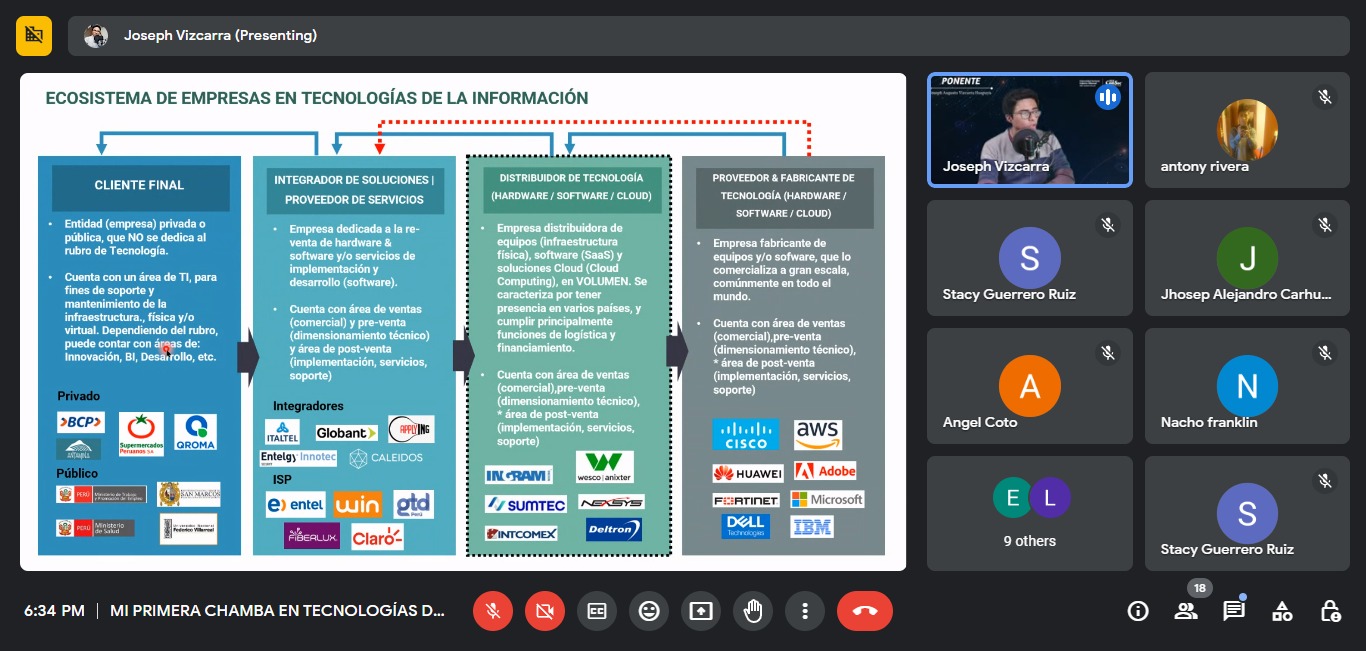
Task: Click the entel logo under ISP
Action: 295,504
